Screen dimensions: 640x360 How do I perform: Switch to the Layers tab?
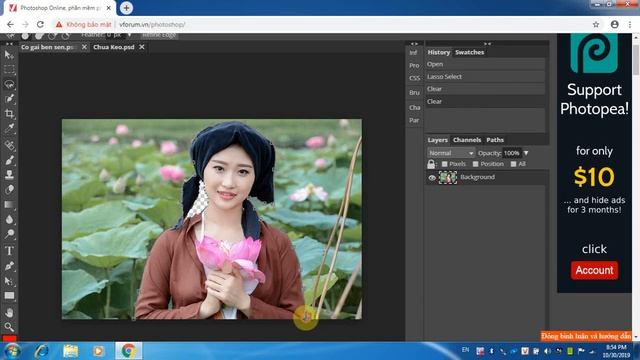tap(438, 140)
